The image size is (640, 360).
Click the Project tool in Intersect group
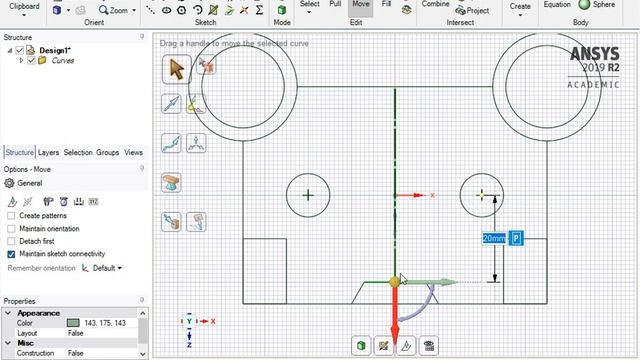coord(472,11)
